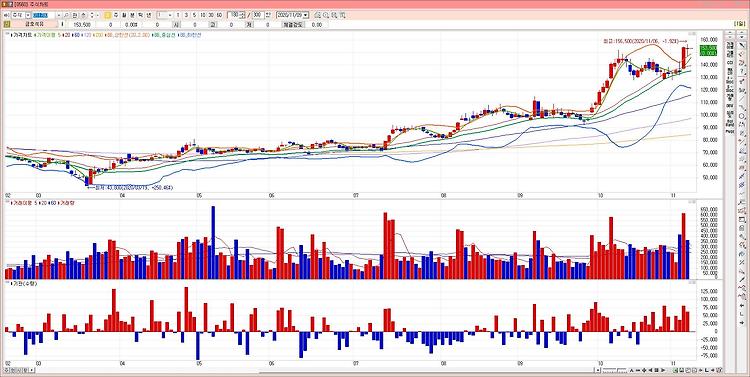This screenshot has height=377, width=750.
Task: Select the ellipse drawing tool
Action: click(742, 116)
